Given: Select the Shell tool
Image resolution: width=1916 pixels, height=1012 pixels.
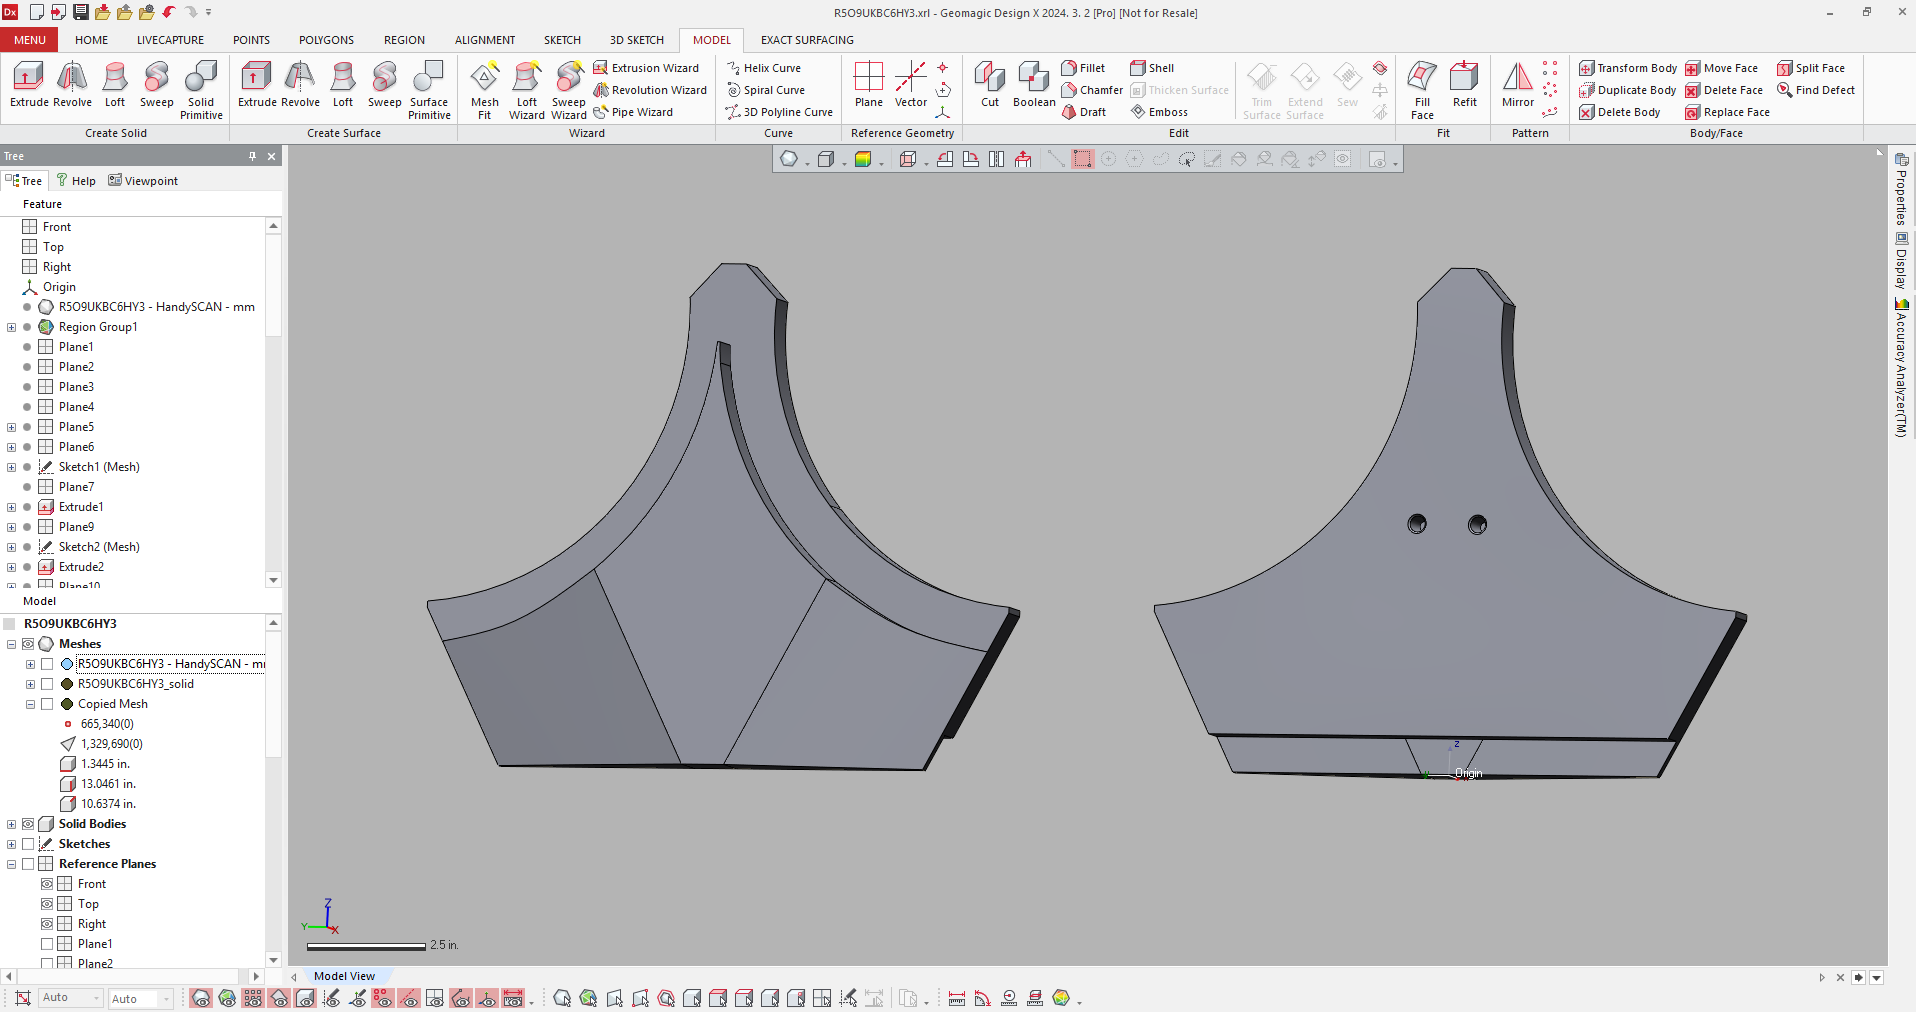Looking at the screenshot, I should 1152,68.
